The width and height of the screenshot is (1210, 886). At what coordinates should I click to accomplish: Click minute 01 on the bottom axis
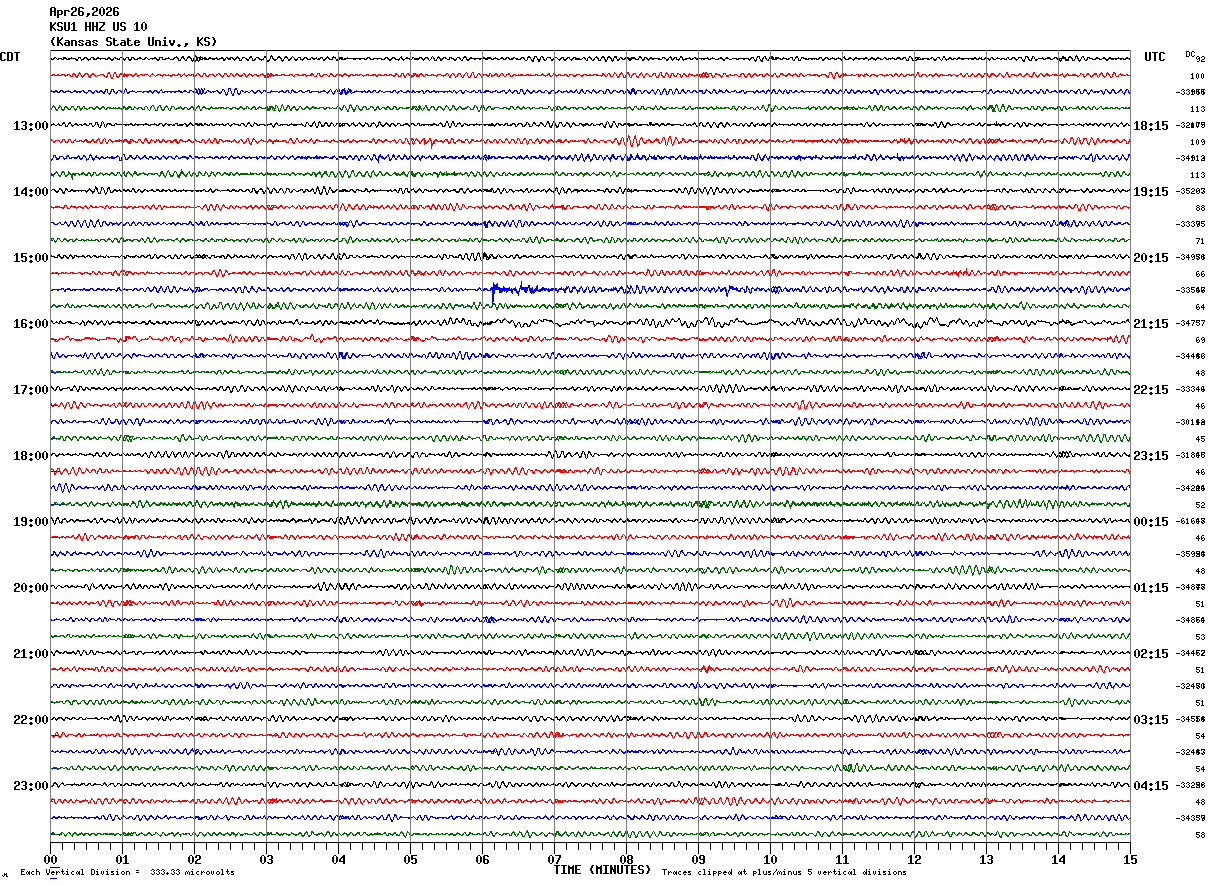122,859
